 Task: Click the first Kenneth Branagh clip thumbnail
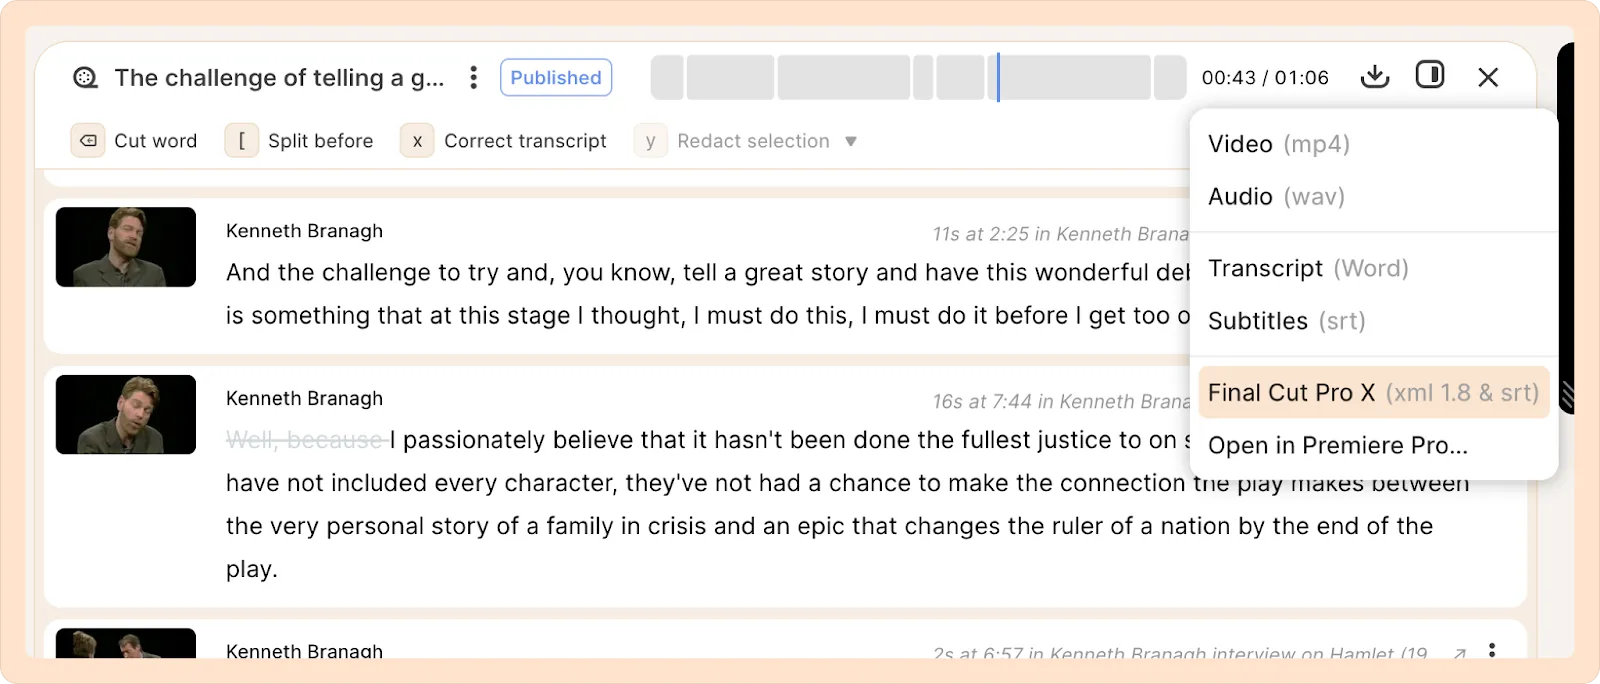coord(126,247)
